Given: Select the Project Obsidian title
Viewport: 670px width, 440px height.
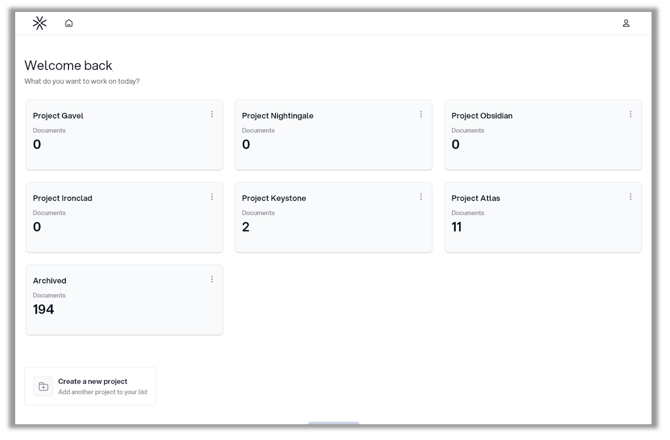Looking at the screenshot, I should pyautogui.click(x=482, y=116).
